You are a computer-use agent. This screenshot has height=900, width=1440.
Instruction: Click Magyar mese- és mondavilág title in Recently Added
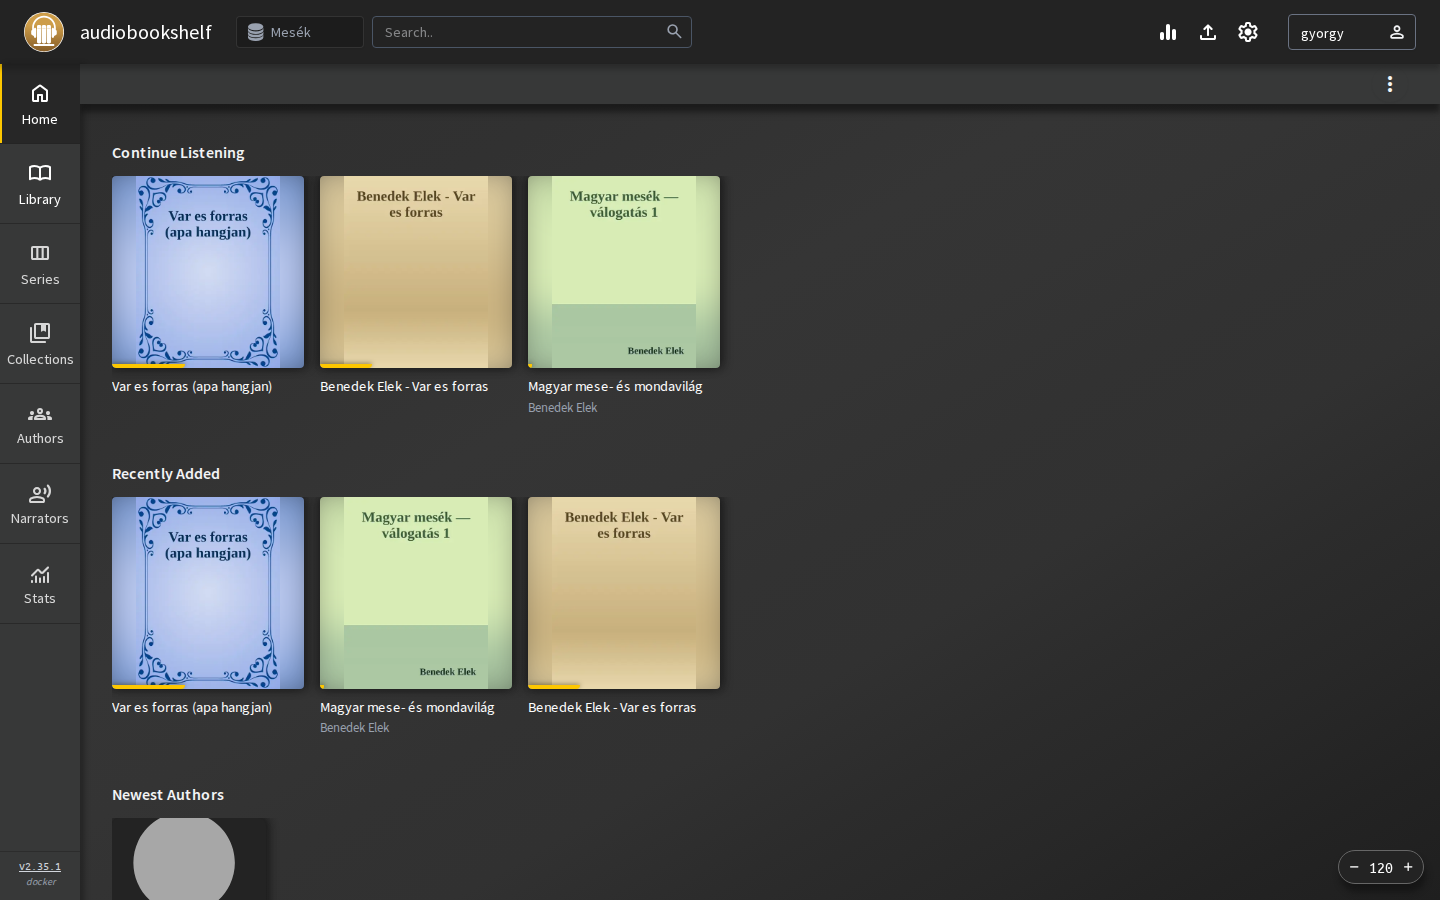tap(407, 707)
